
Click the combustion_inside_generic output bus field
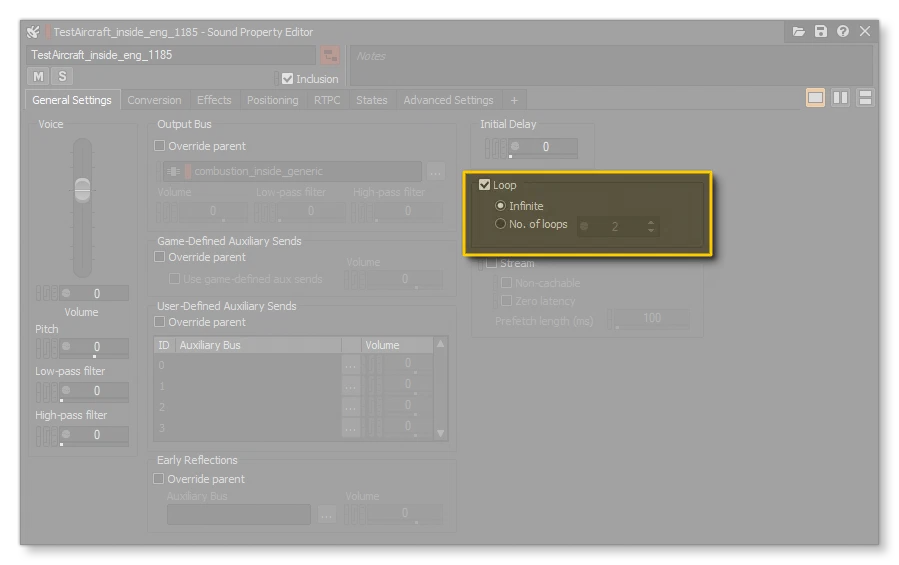(x=292, y=172)
